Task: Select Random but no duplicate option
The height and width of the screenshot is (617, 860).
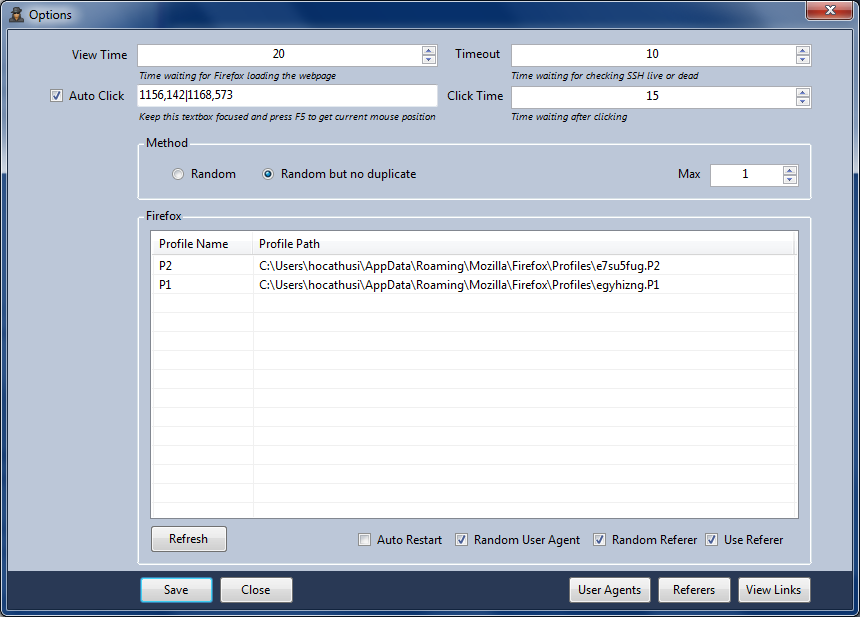Action: point(268,174)
